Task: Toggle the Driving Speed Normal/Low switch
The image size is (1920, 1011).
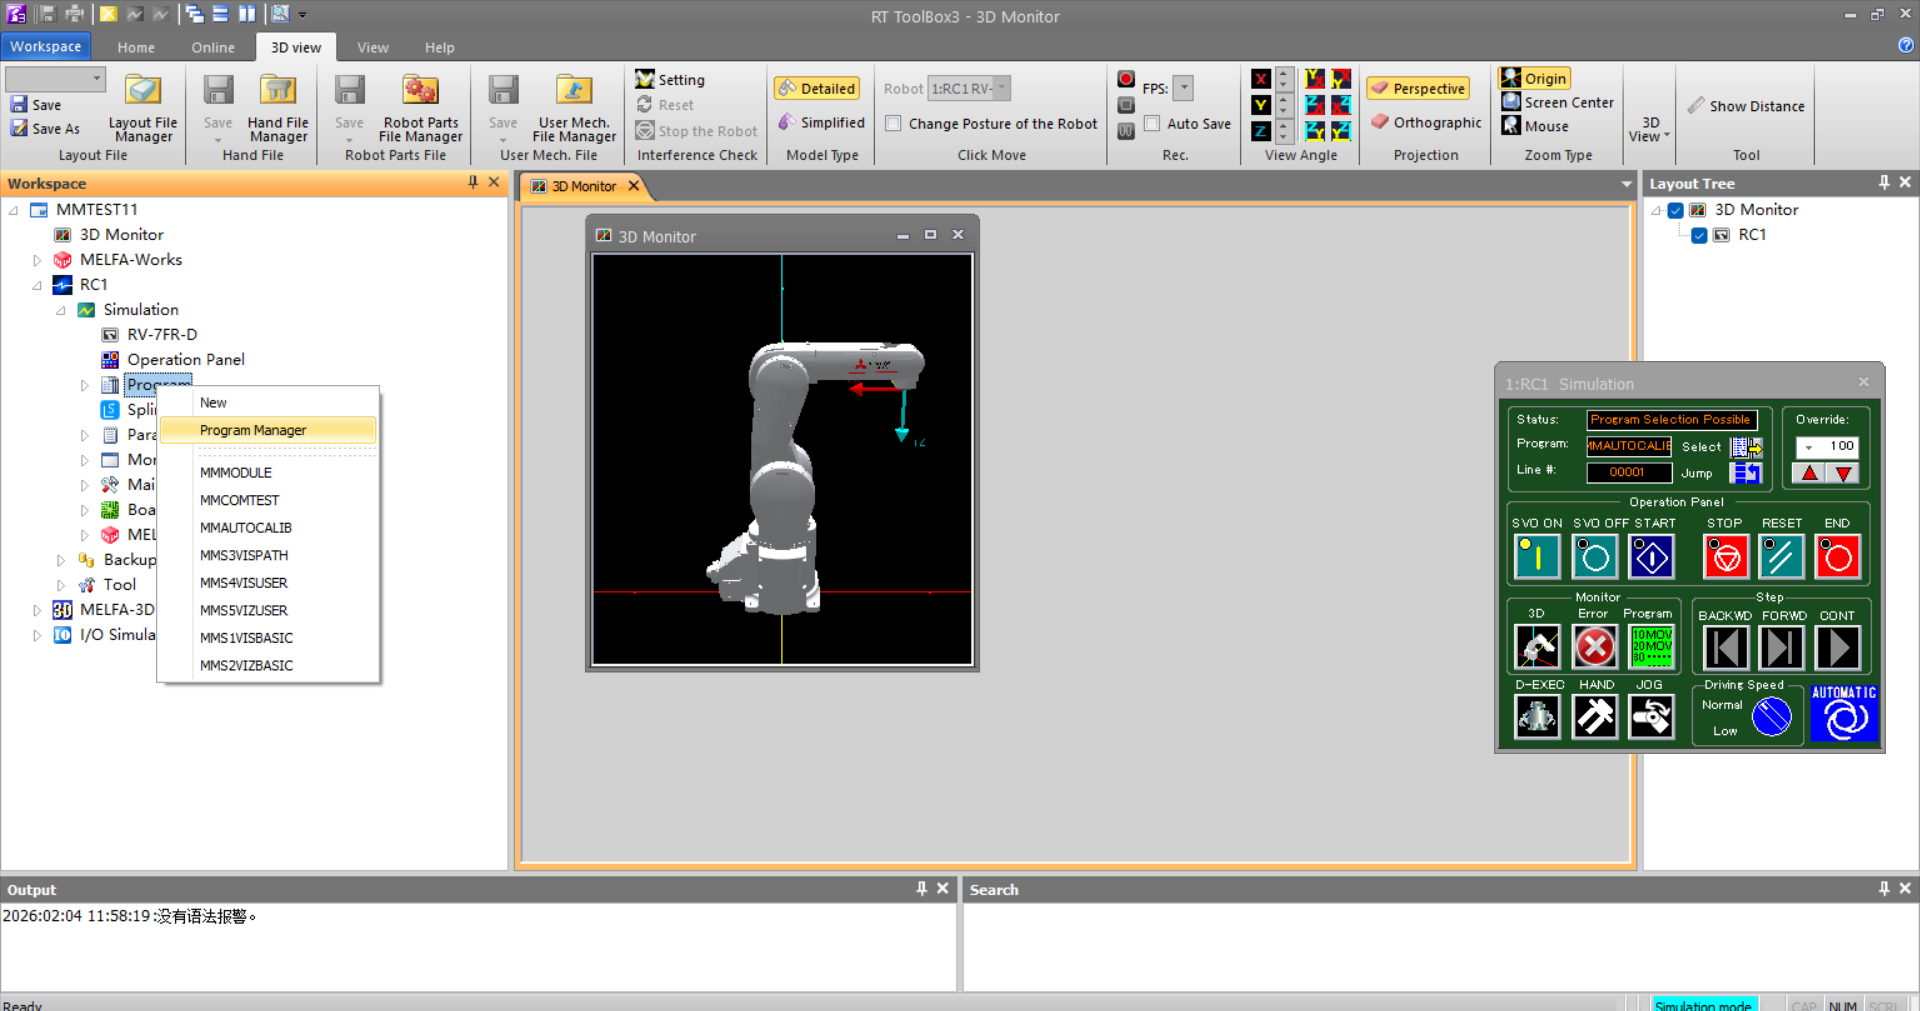Action: coord(1771,716)
